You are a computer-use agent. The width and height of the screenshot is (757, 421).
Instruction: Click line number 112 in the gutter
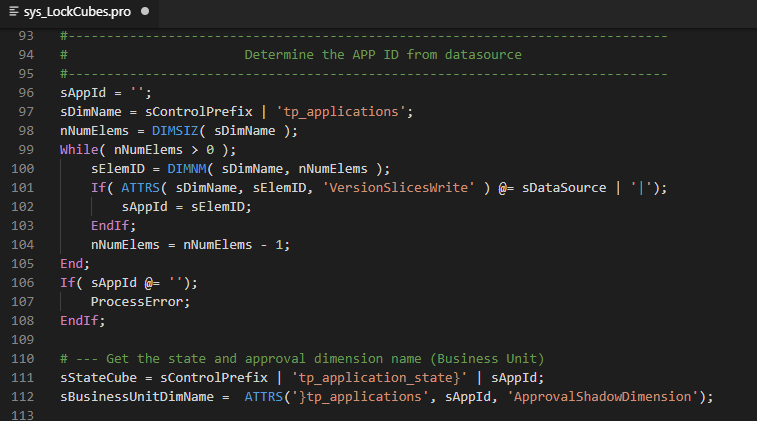click(x=23, y=396)
